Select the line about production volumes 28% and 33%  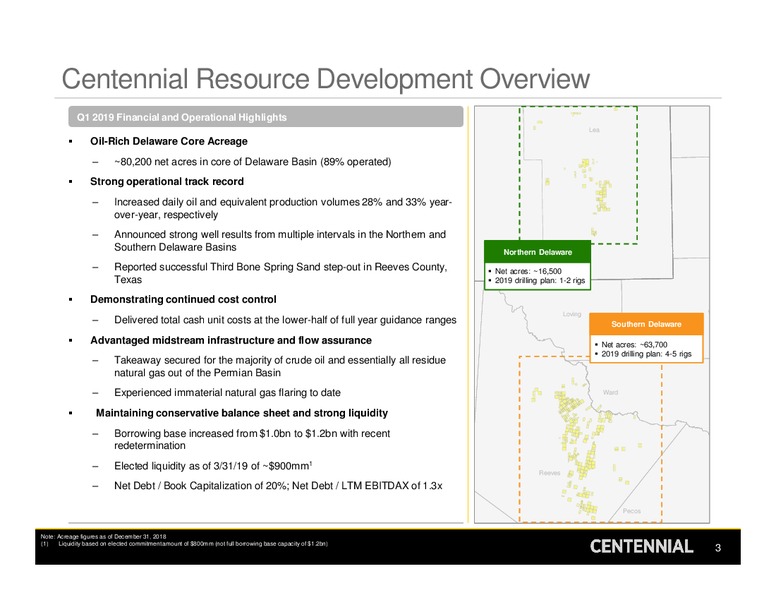283,208
